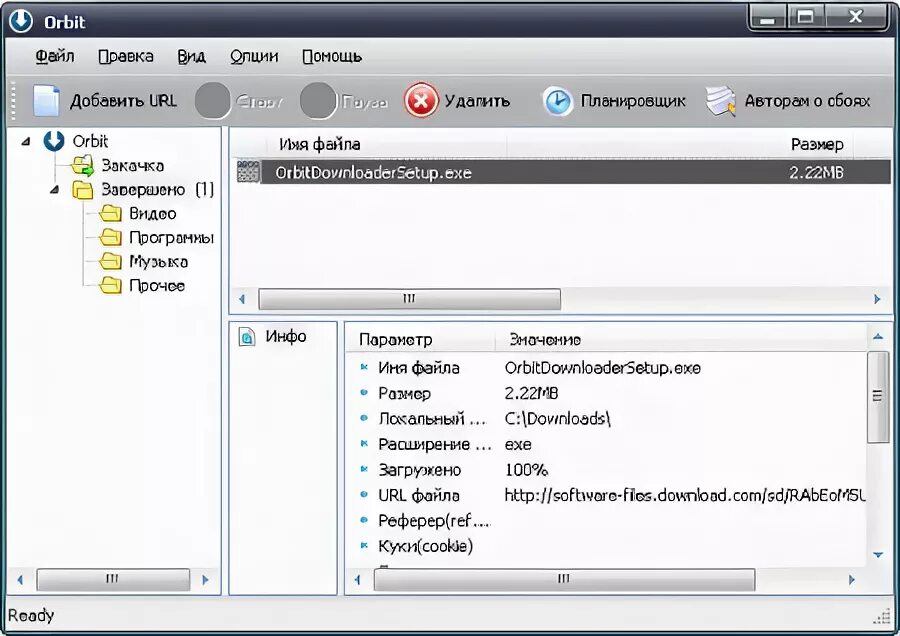Screen dimensions: 900x636
Task: Select the Видео tree item
Action: point(153,214)
